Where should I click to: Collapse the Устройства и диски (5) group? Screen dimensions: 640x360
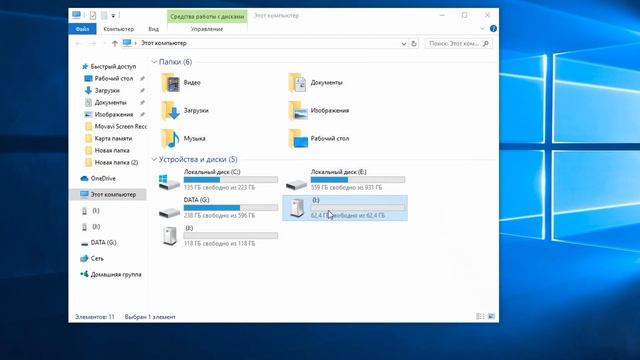click(154, 160)
